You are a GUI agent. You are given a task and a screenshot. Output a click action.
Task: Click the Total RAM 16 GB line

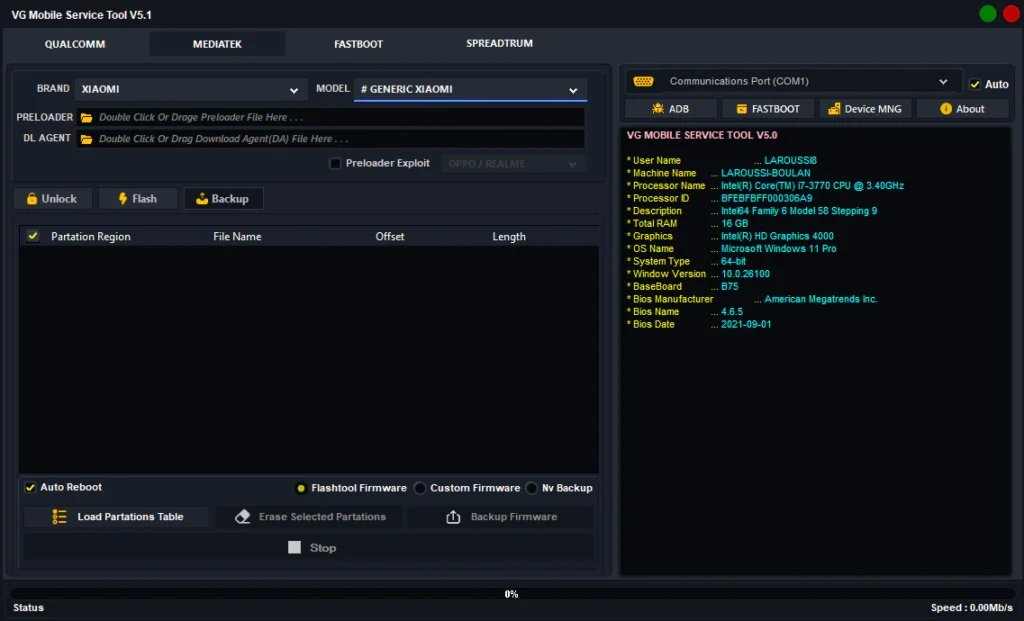point(686,223)
